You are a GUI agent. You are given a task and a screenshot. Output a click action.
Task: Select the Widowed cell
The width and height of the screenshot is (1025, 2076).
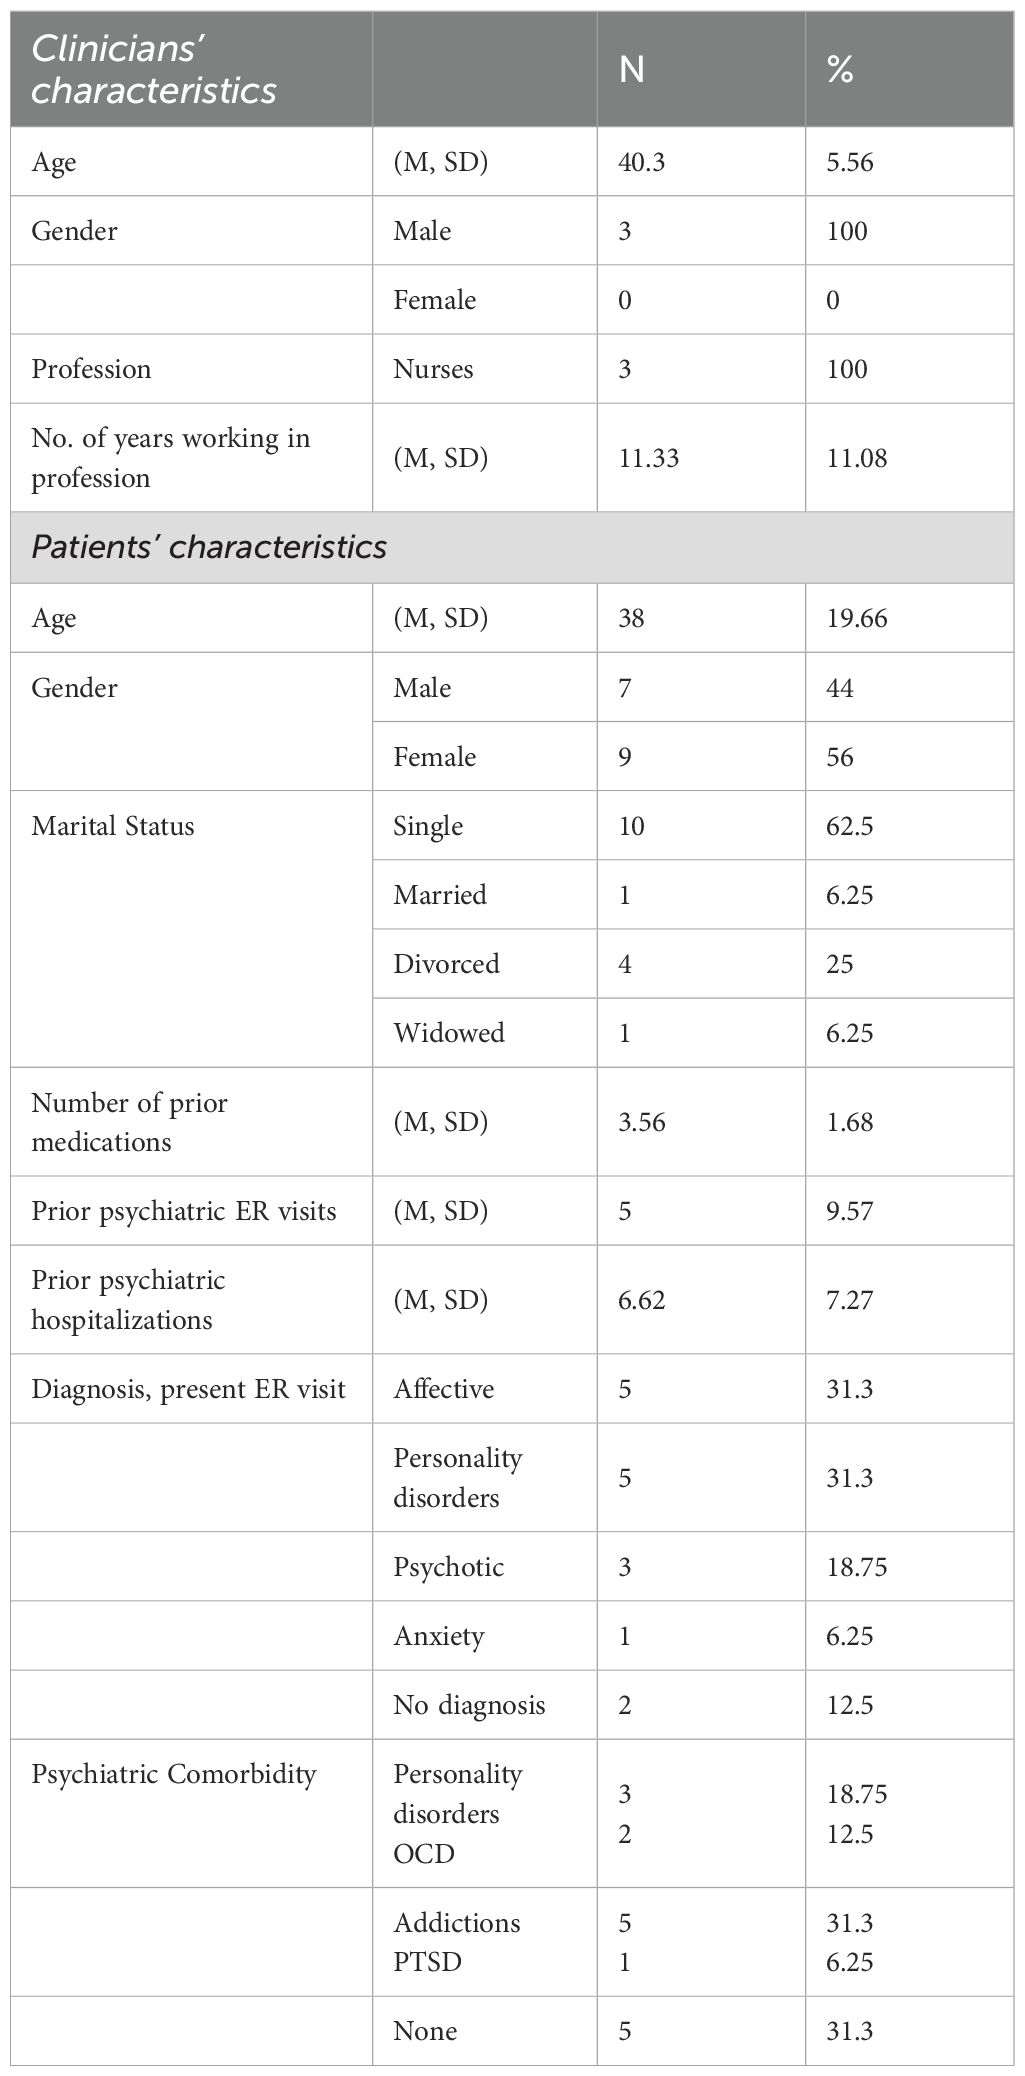click(448, 1033)
